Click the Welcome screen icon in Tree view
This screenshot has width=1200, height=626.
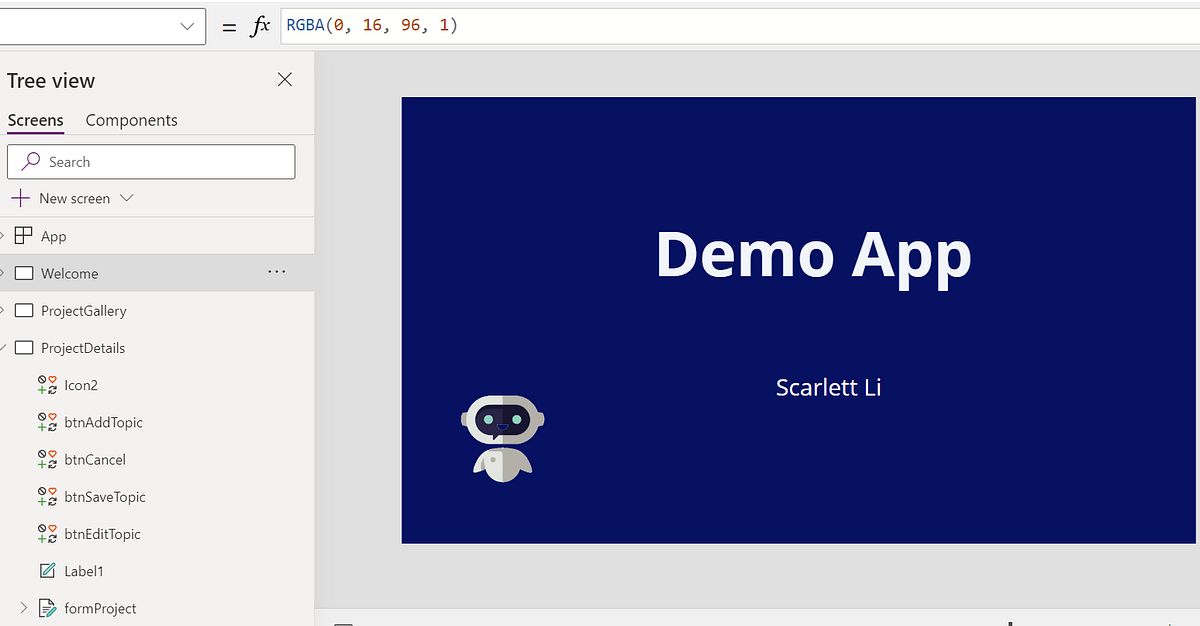tap(23, 272)
